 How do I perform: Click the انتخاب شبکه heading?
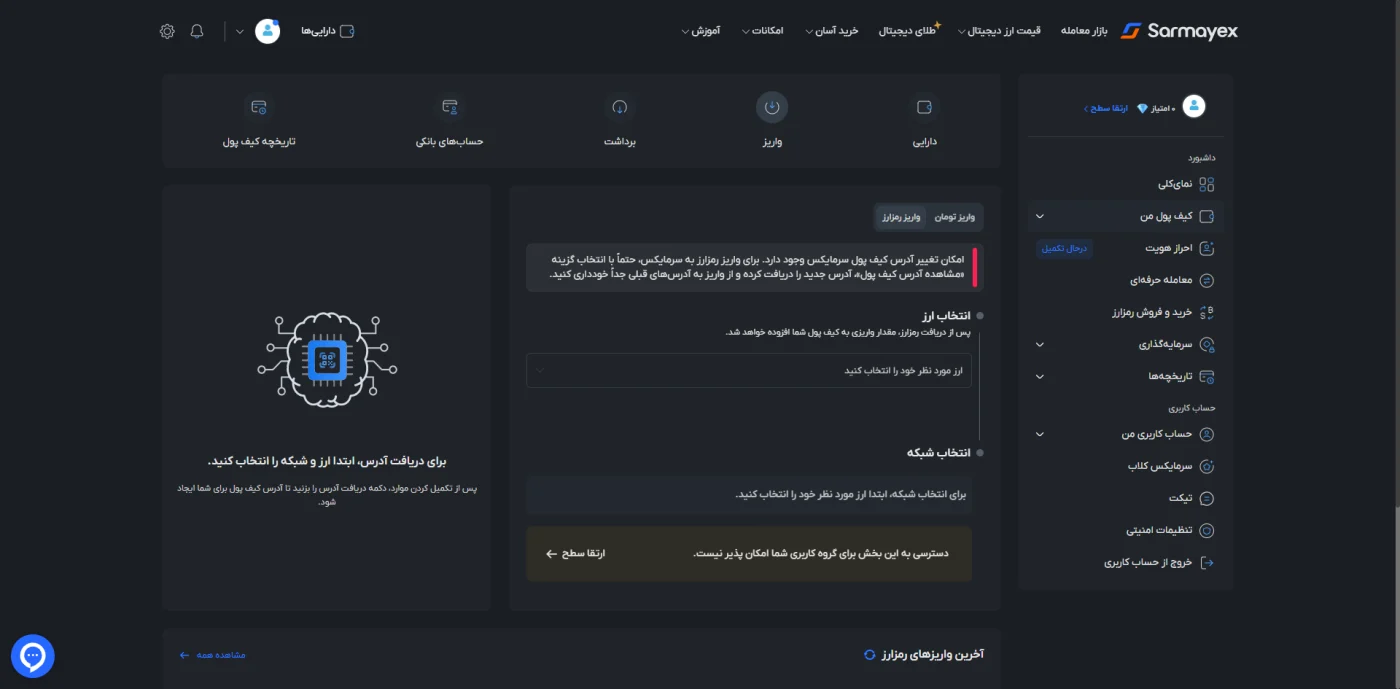[x=939, y=453]
